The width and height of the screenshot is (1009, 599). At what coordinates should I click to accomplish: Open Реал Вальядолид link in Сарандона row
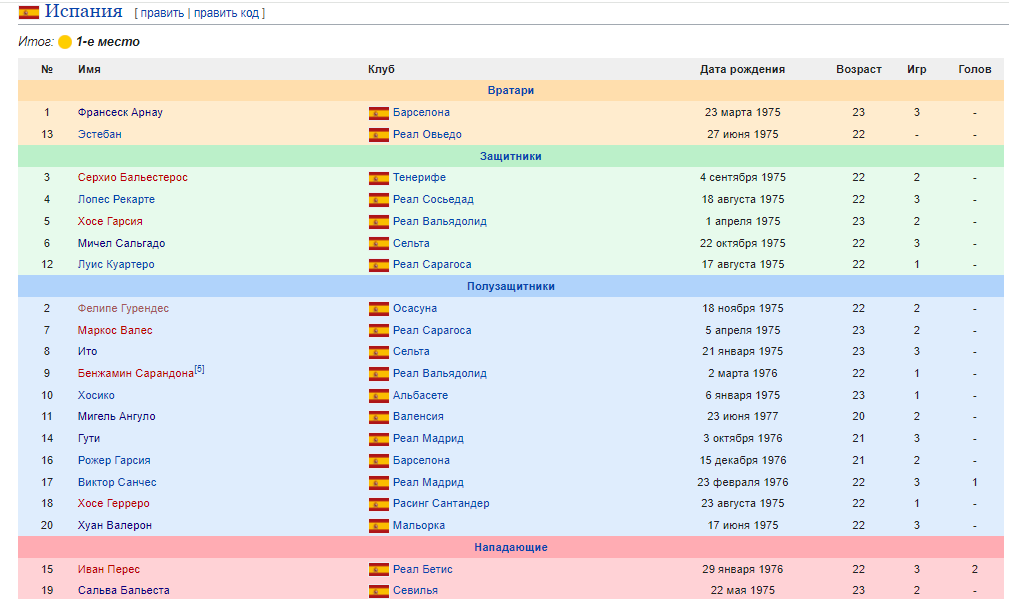440,374
